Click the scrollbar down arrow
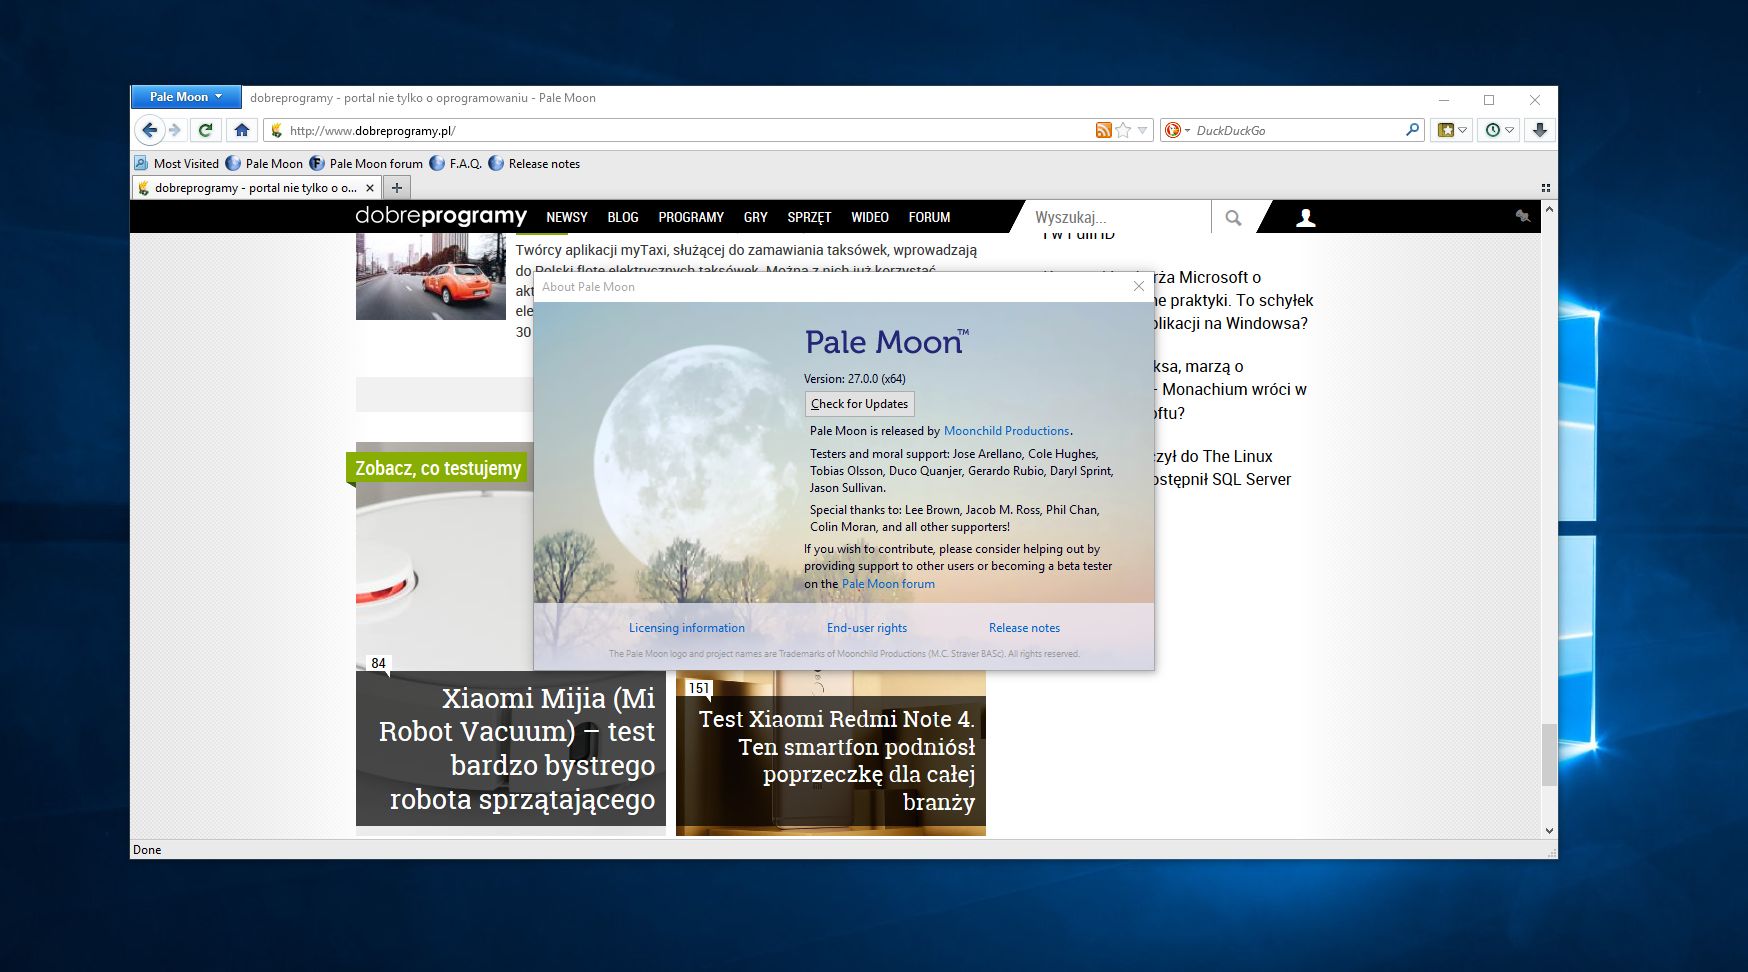The width and height of the screenshot is (1748, 972). click(1549, 830)
